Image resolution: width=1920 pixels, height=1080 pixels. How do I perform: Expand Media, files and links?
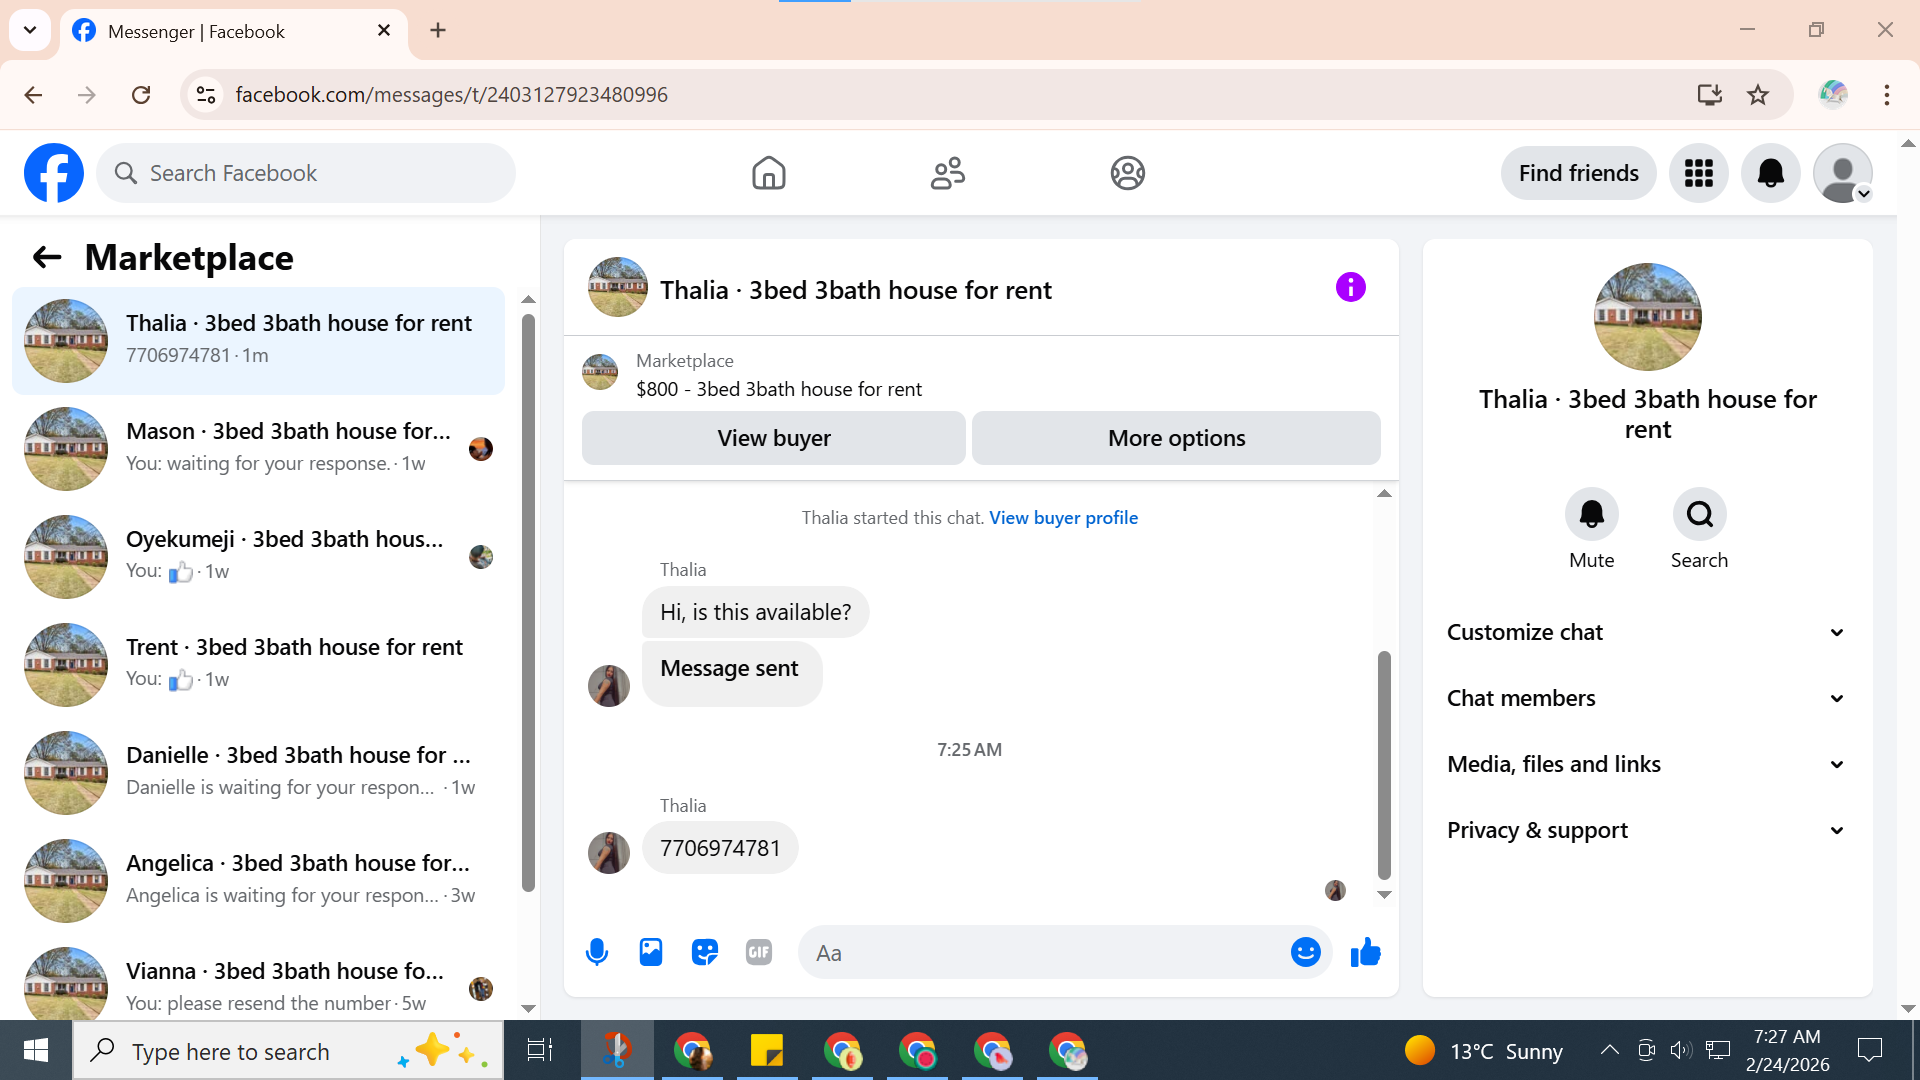(x=1645, y=764)
